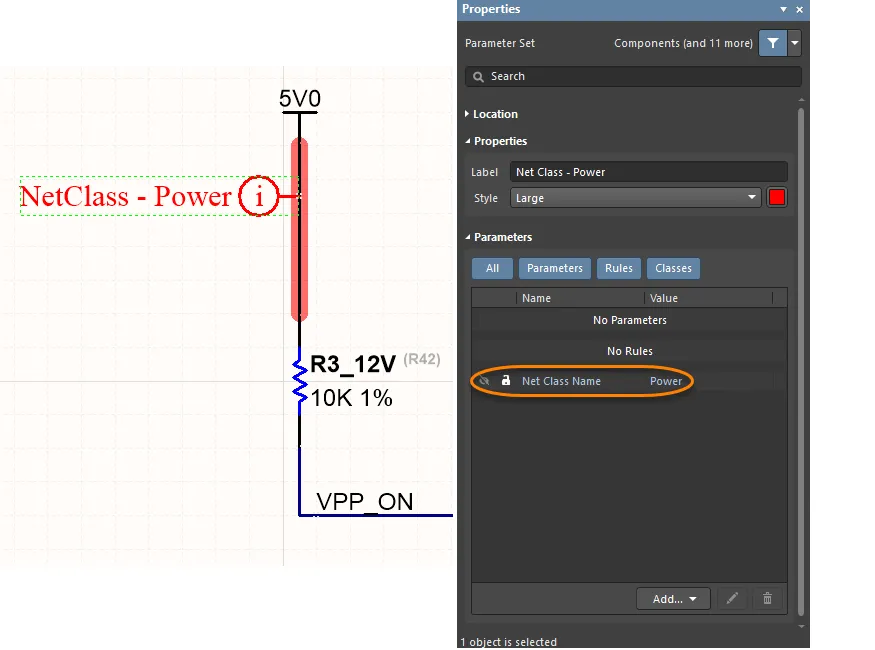This screenshot has width=875, height=650.
Task: Select the Classes filter tab
Action: click(x=674, y=268)
